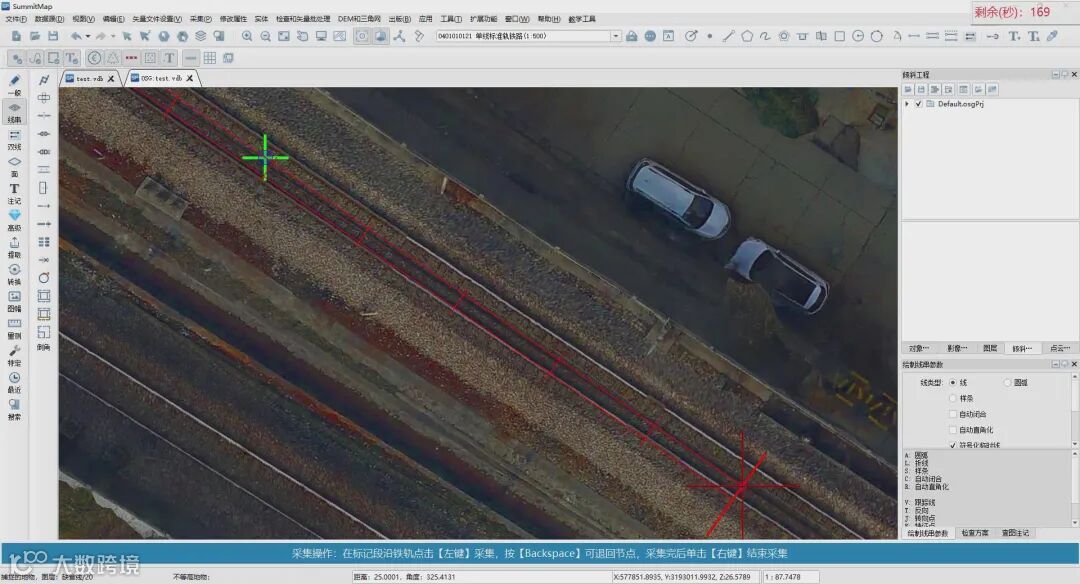Click the Save disk icon
Image resolution: width=1080 pixels, height=584 pixels.
coord(53,36)
